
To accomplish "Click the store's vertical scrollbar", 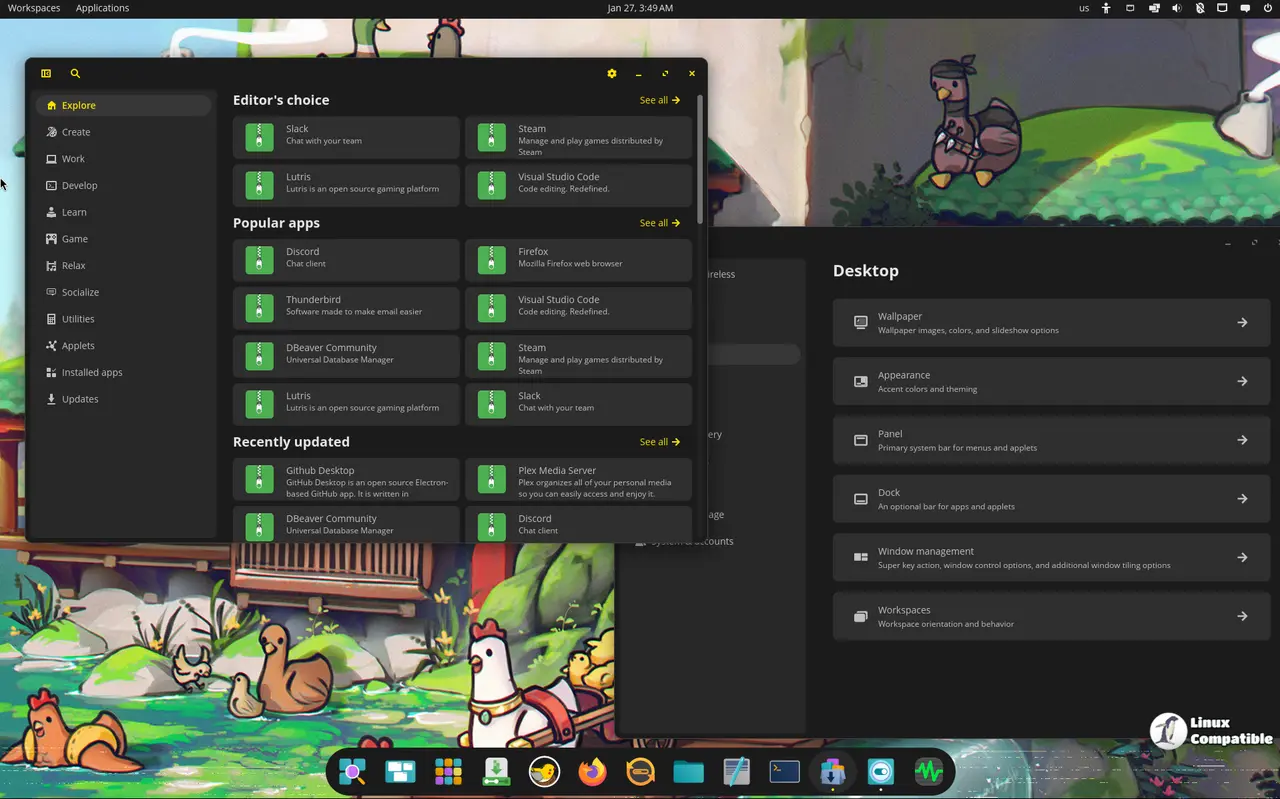I will pyautogui.click(x=700, y=160).
